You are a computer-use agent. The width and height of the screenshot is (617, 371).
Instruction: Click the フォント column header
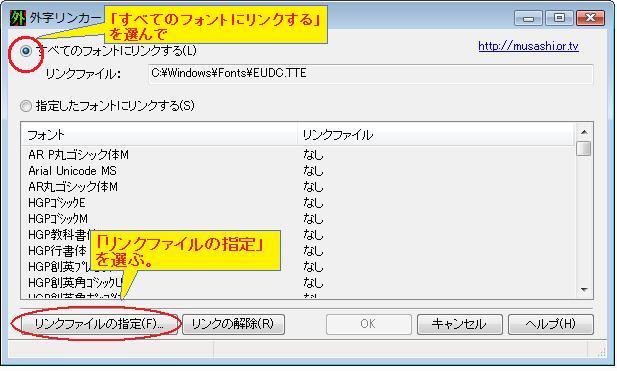[x=159, y=135]
